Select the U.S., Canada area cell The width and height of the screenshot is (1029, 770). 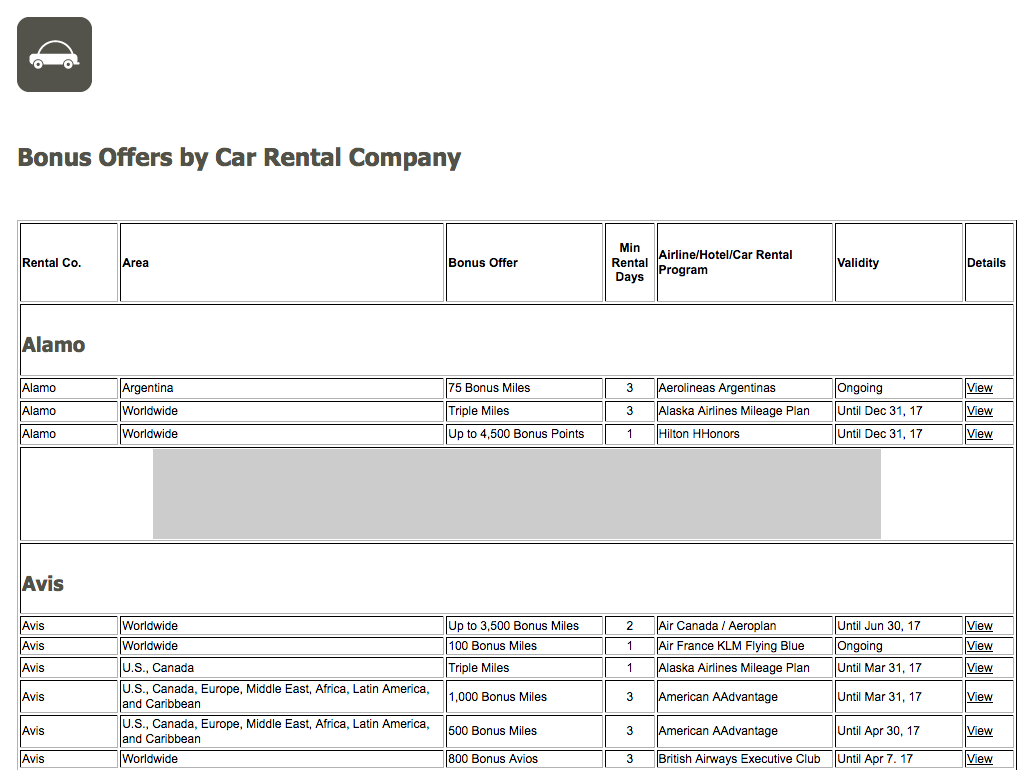click(x=282, y=668)
